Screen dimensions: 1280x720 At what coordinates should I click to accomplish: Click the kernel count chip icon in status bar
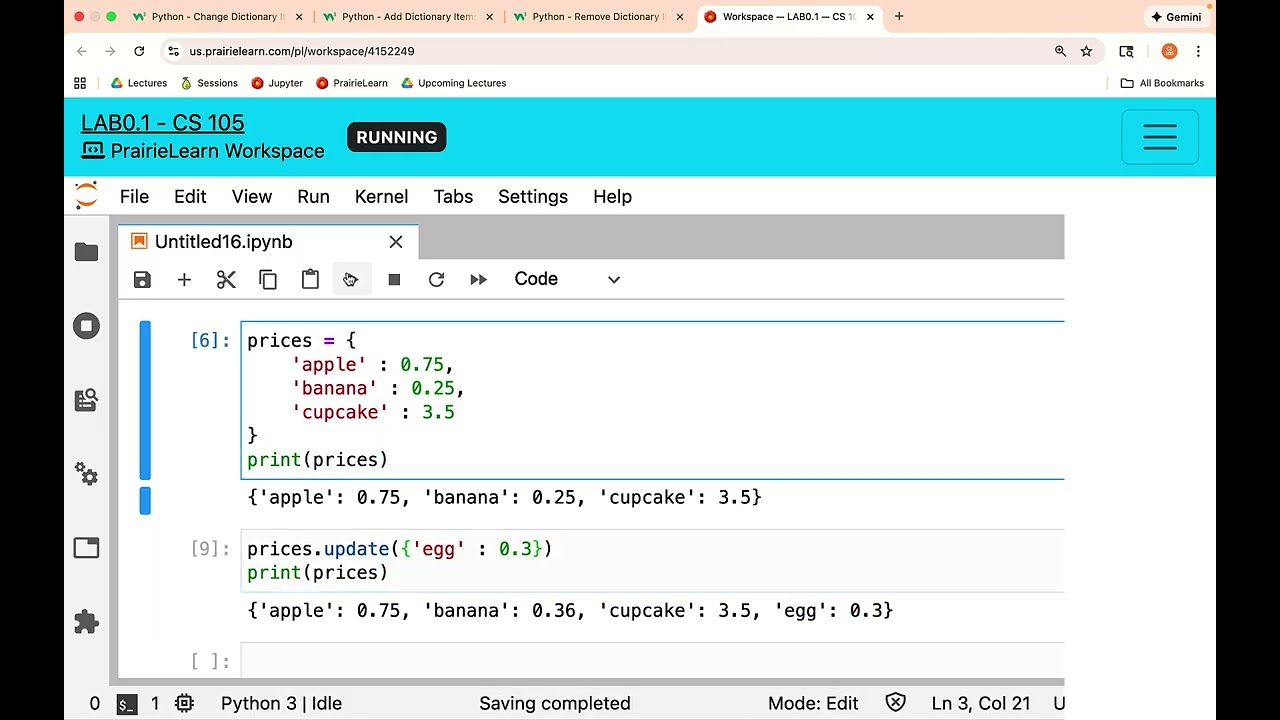tap(184, 703)
